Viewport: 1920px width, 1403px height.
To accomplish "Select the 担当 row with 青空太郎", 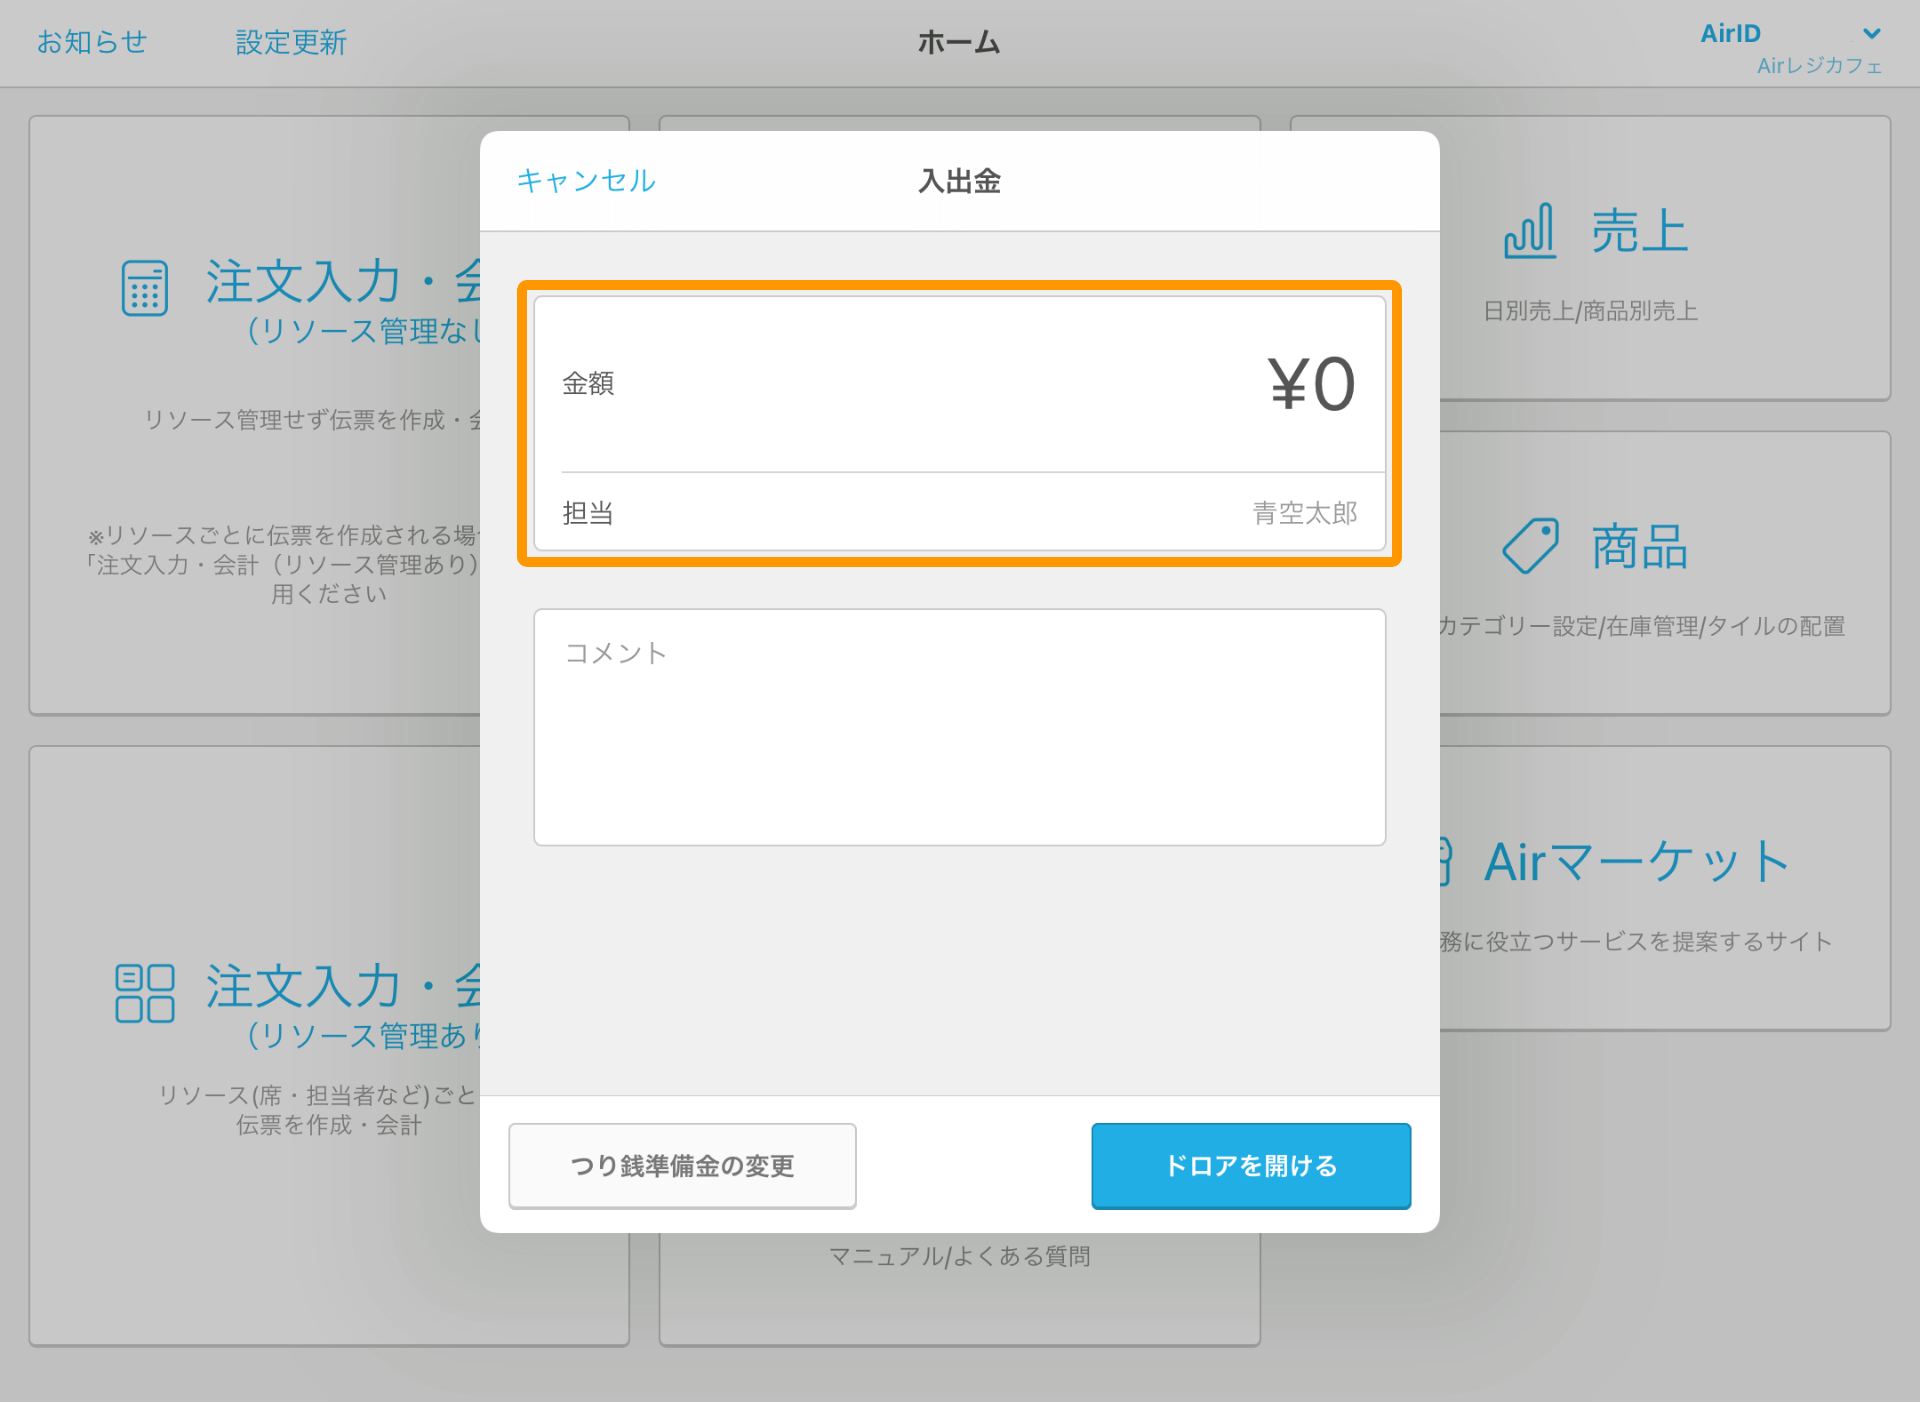I will pos(959,512).
